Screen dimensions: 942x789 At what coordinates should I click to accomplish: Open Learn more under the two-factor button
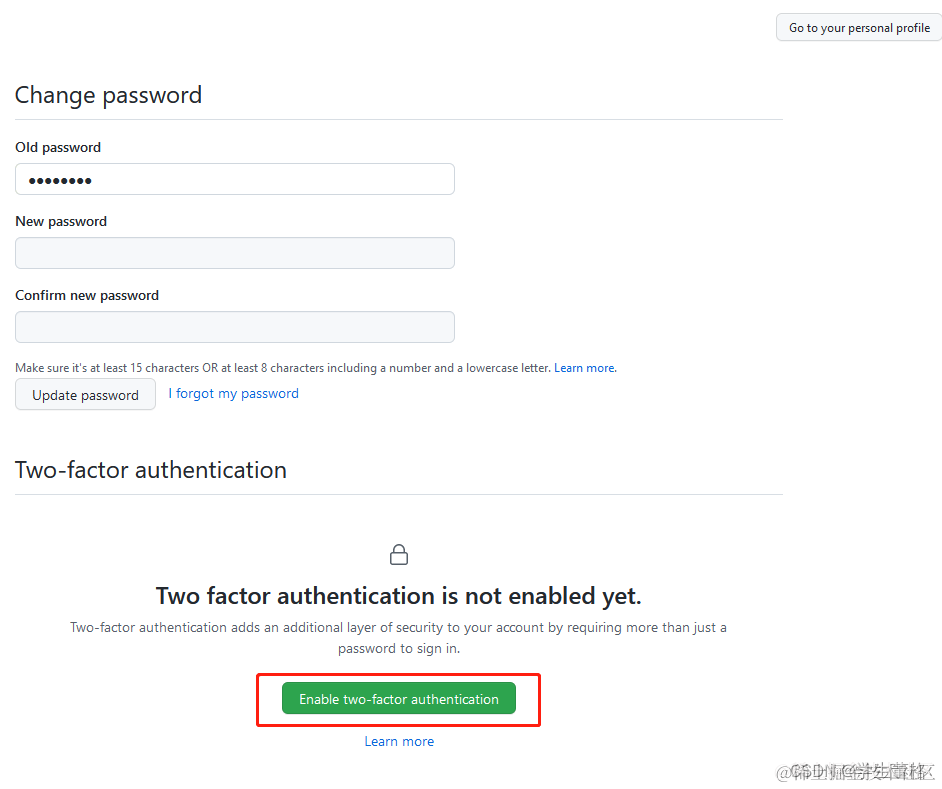point(399,742)
